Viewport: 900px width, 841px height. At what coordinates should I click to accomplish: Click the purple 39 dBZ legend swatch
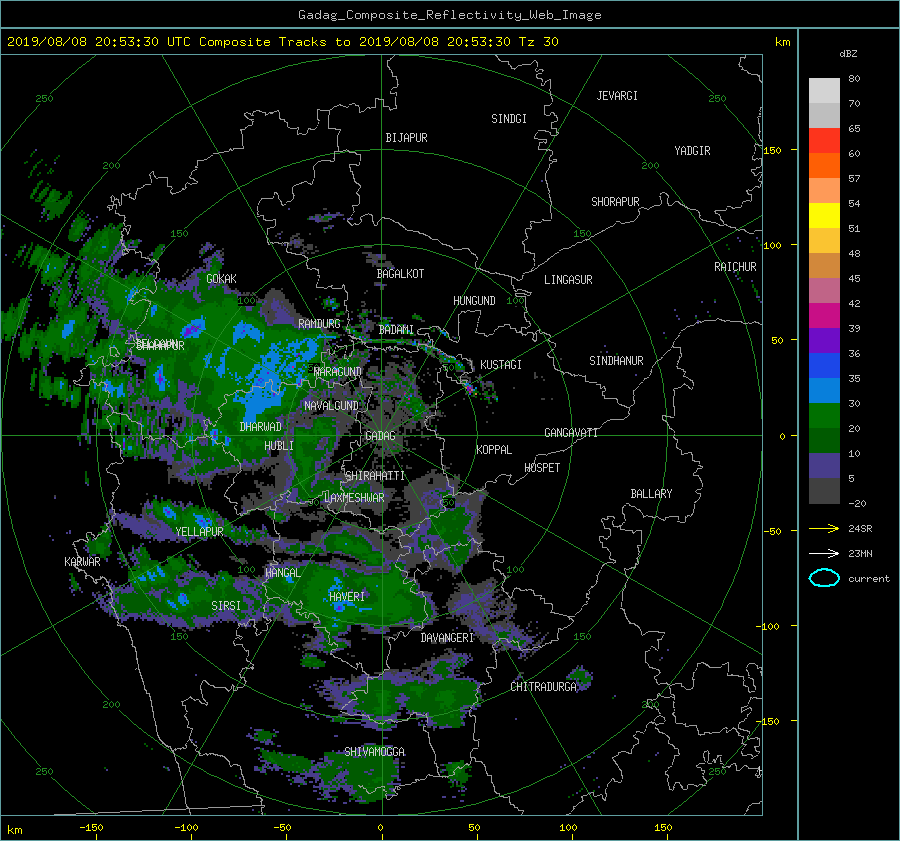[824, 340]
